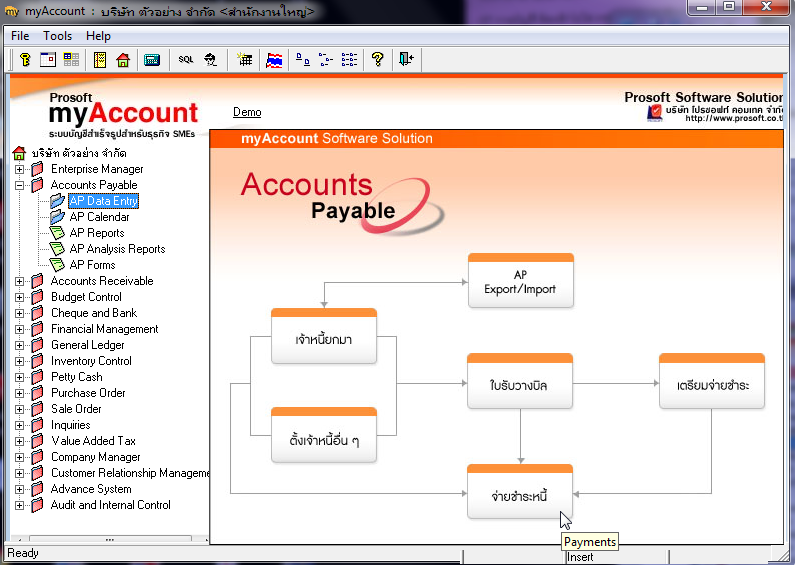
Task: Open the calculator toolbar icon
Action: coord(152,60)
